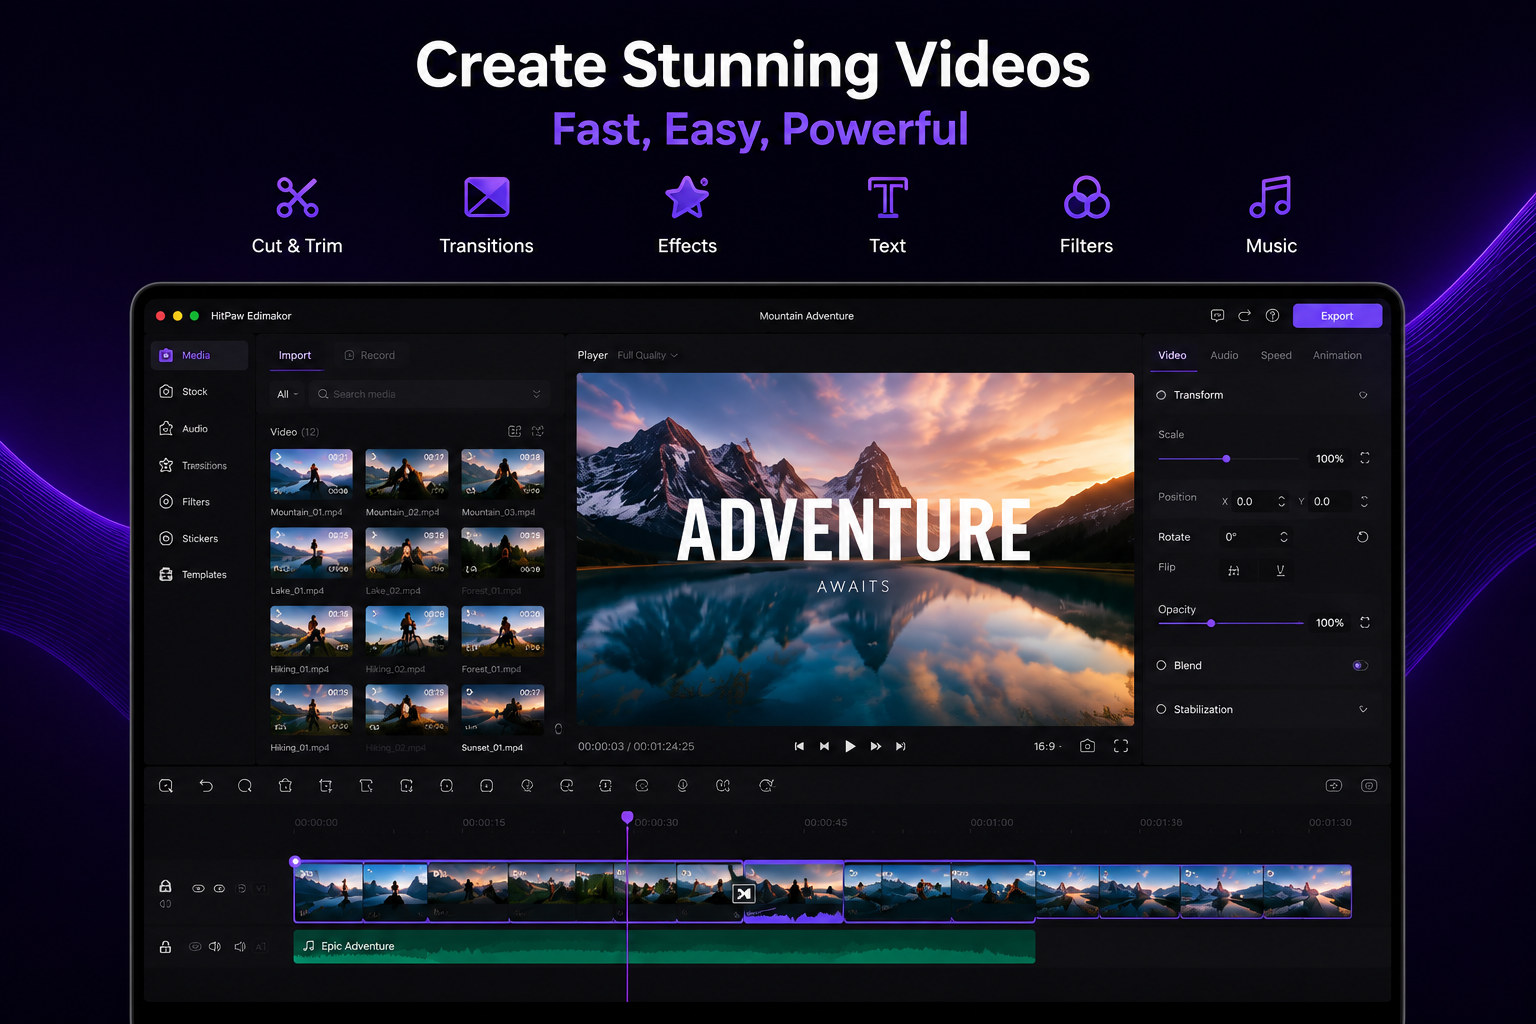Viewport: 1536px width, 1024px height.
Task: Reset the Scale value icon
Action: [1365, 458]
